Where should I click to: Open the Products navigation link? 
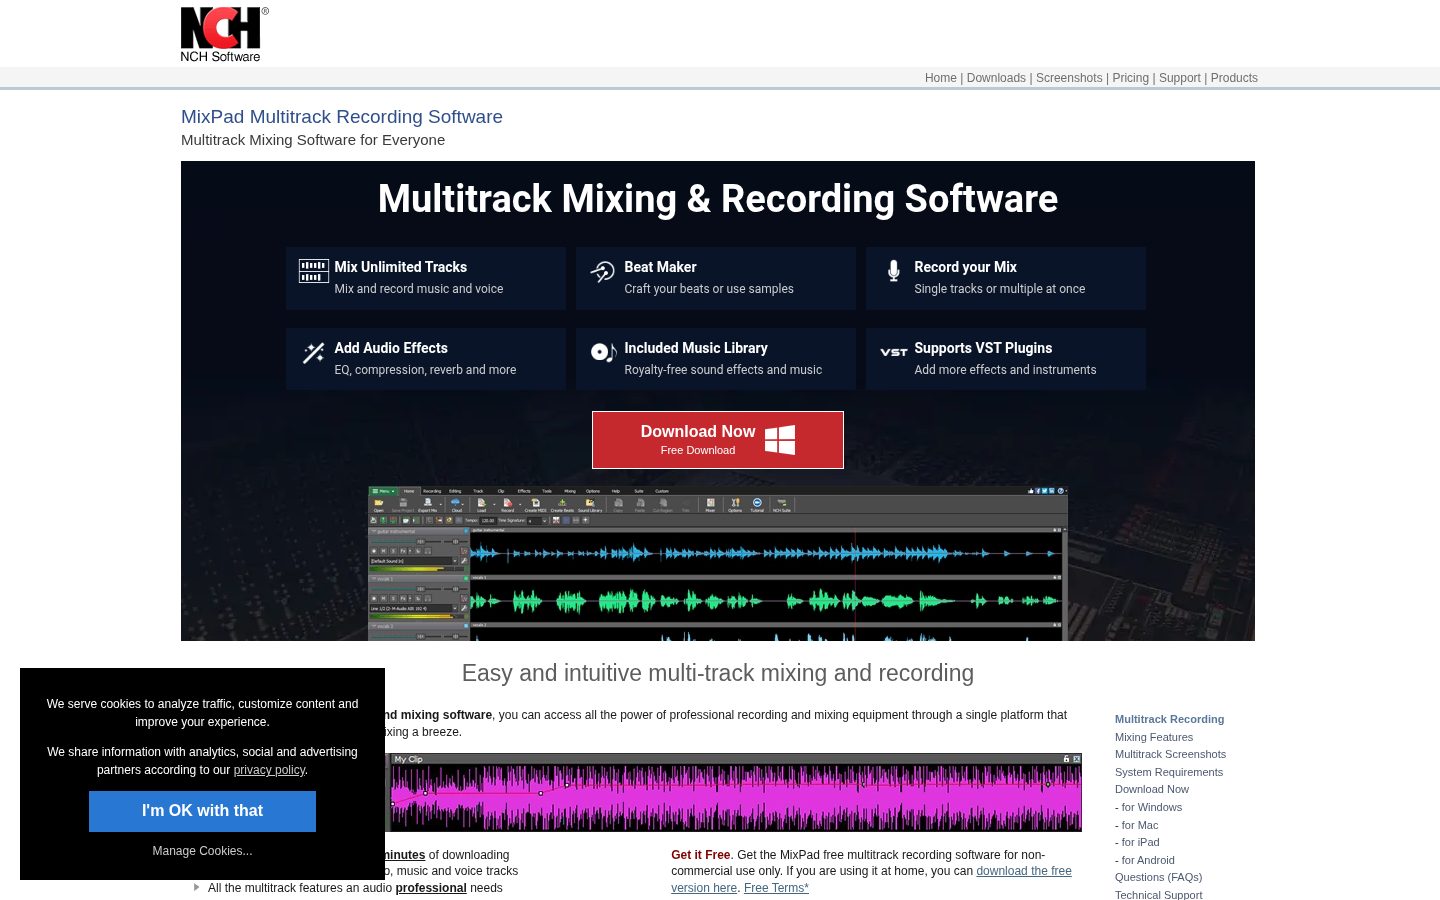1234,78
